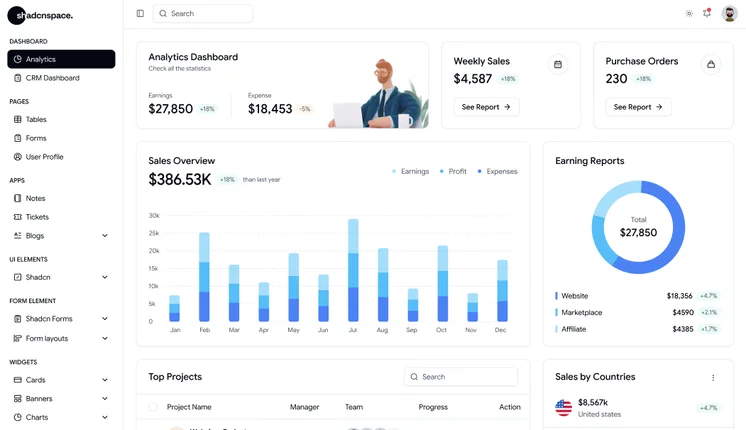Screen dimensions: 746x430
Task: Toggle the Expenses legend series
Action: click(x=497, y=171)
